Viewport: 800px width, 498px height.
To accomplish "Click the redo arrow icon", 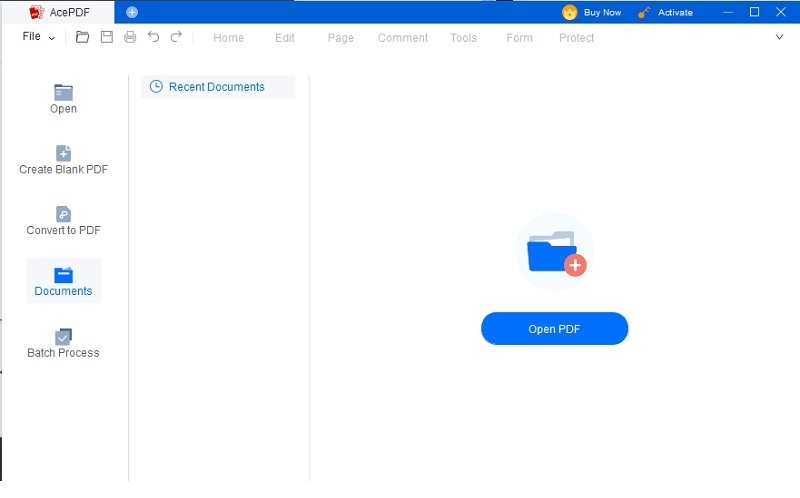I will [176, 37].
